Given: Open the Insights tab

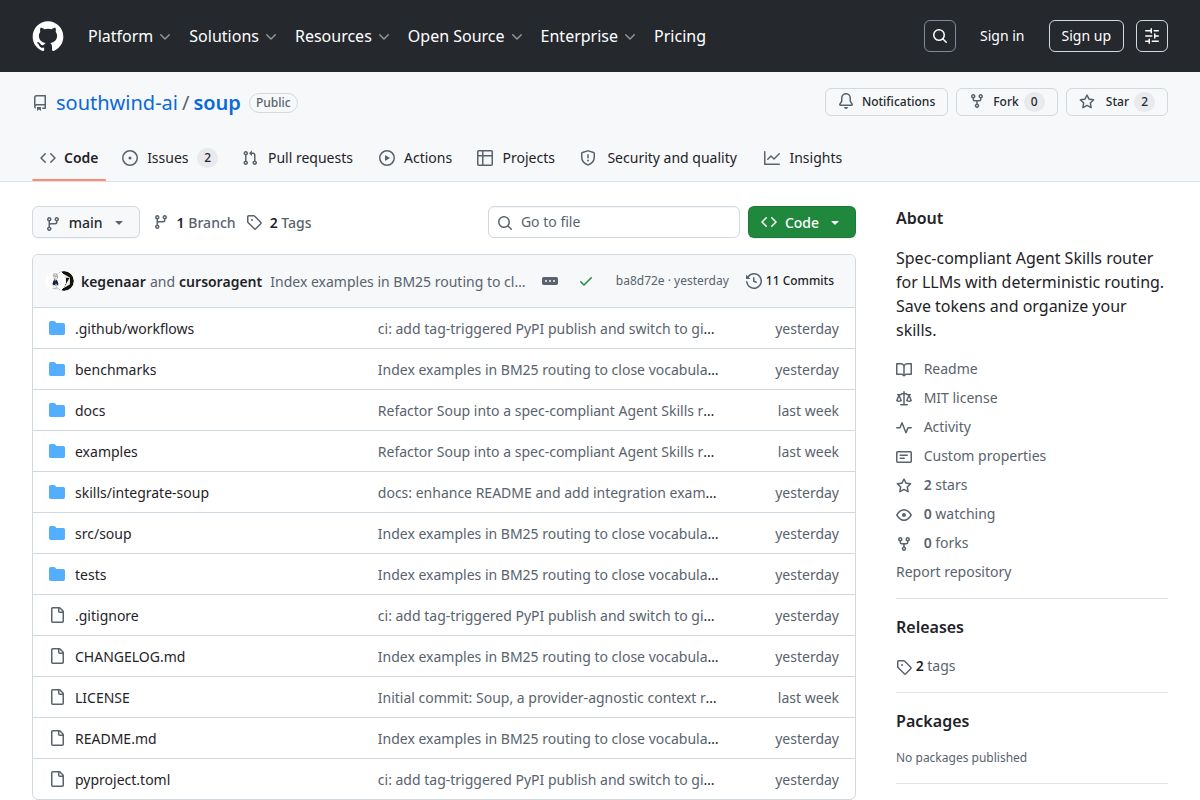Looking at the screenshot, I should click(x=803, y=158).
